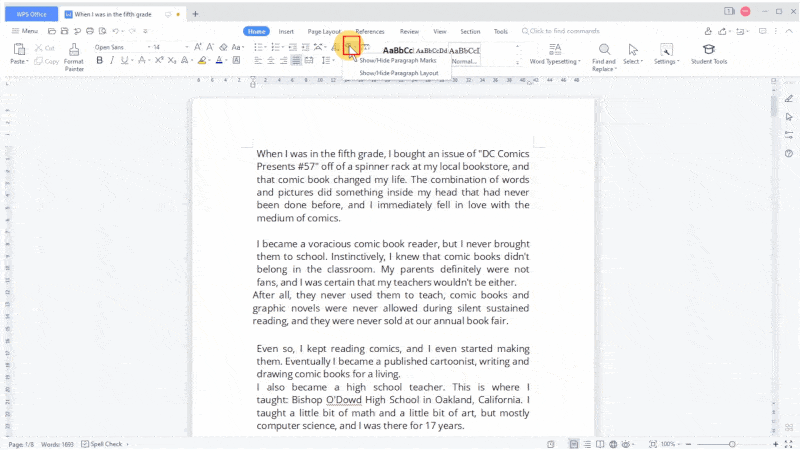Toggle Italic formatting
This screenshot has width=800, height=450.
click(112, 60)
